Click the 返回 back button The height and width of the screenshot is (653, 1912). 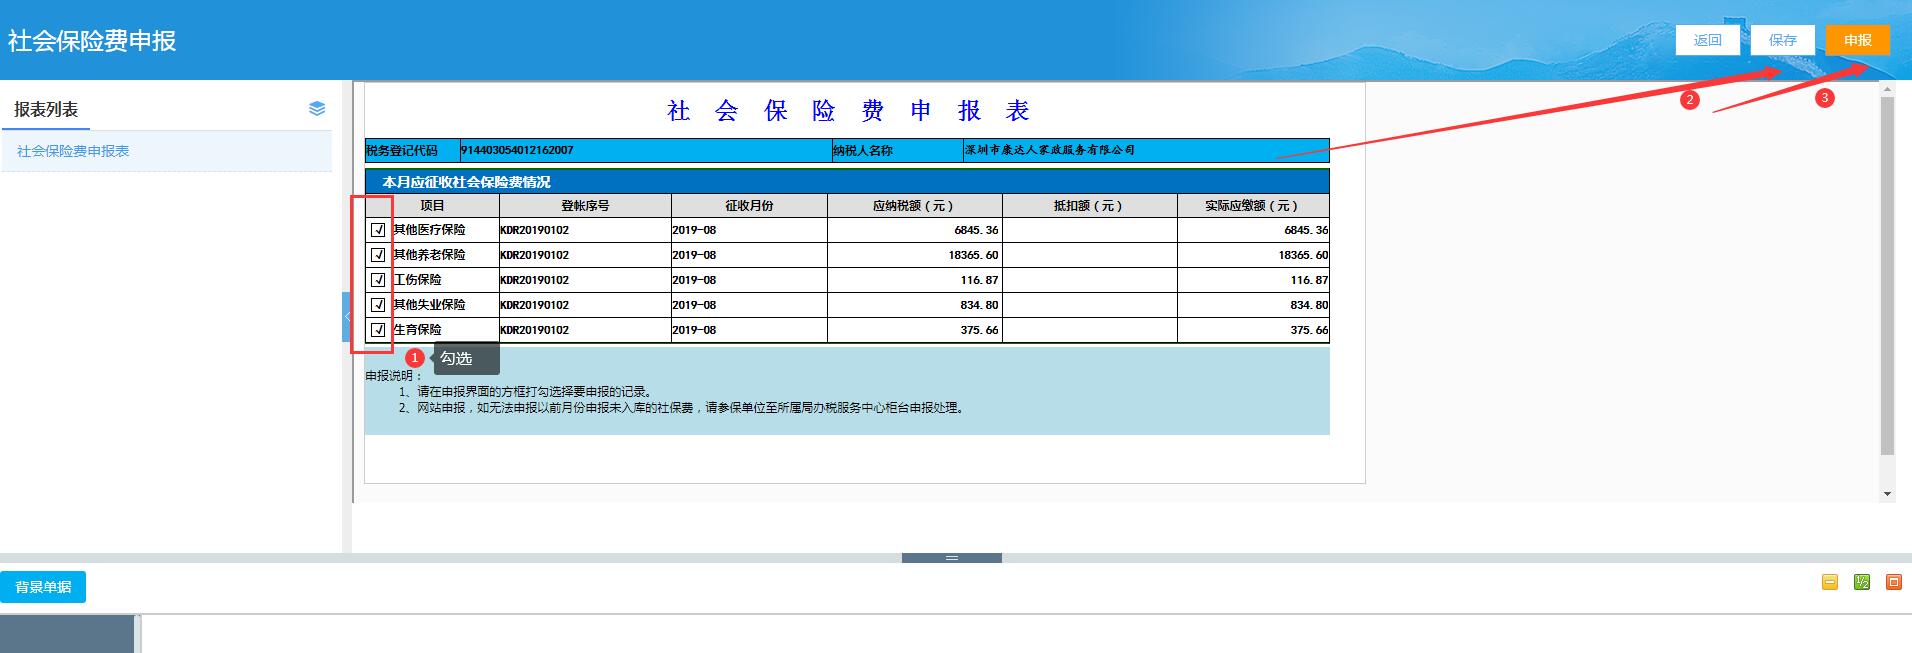1707,40
